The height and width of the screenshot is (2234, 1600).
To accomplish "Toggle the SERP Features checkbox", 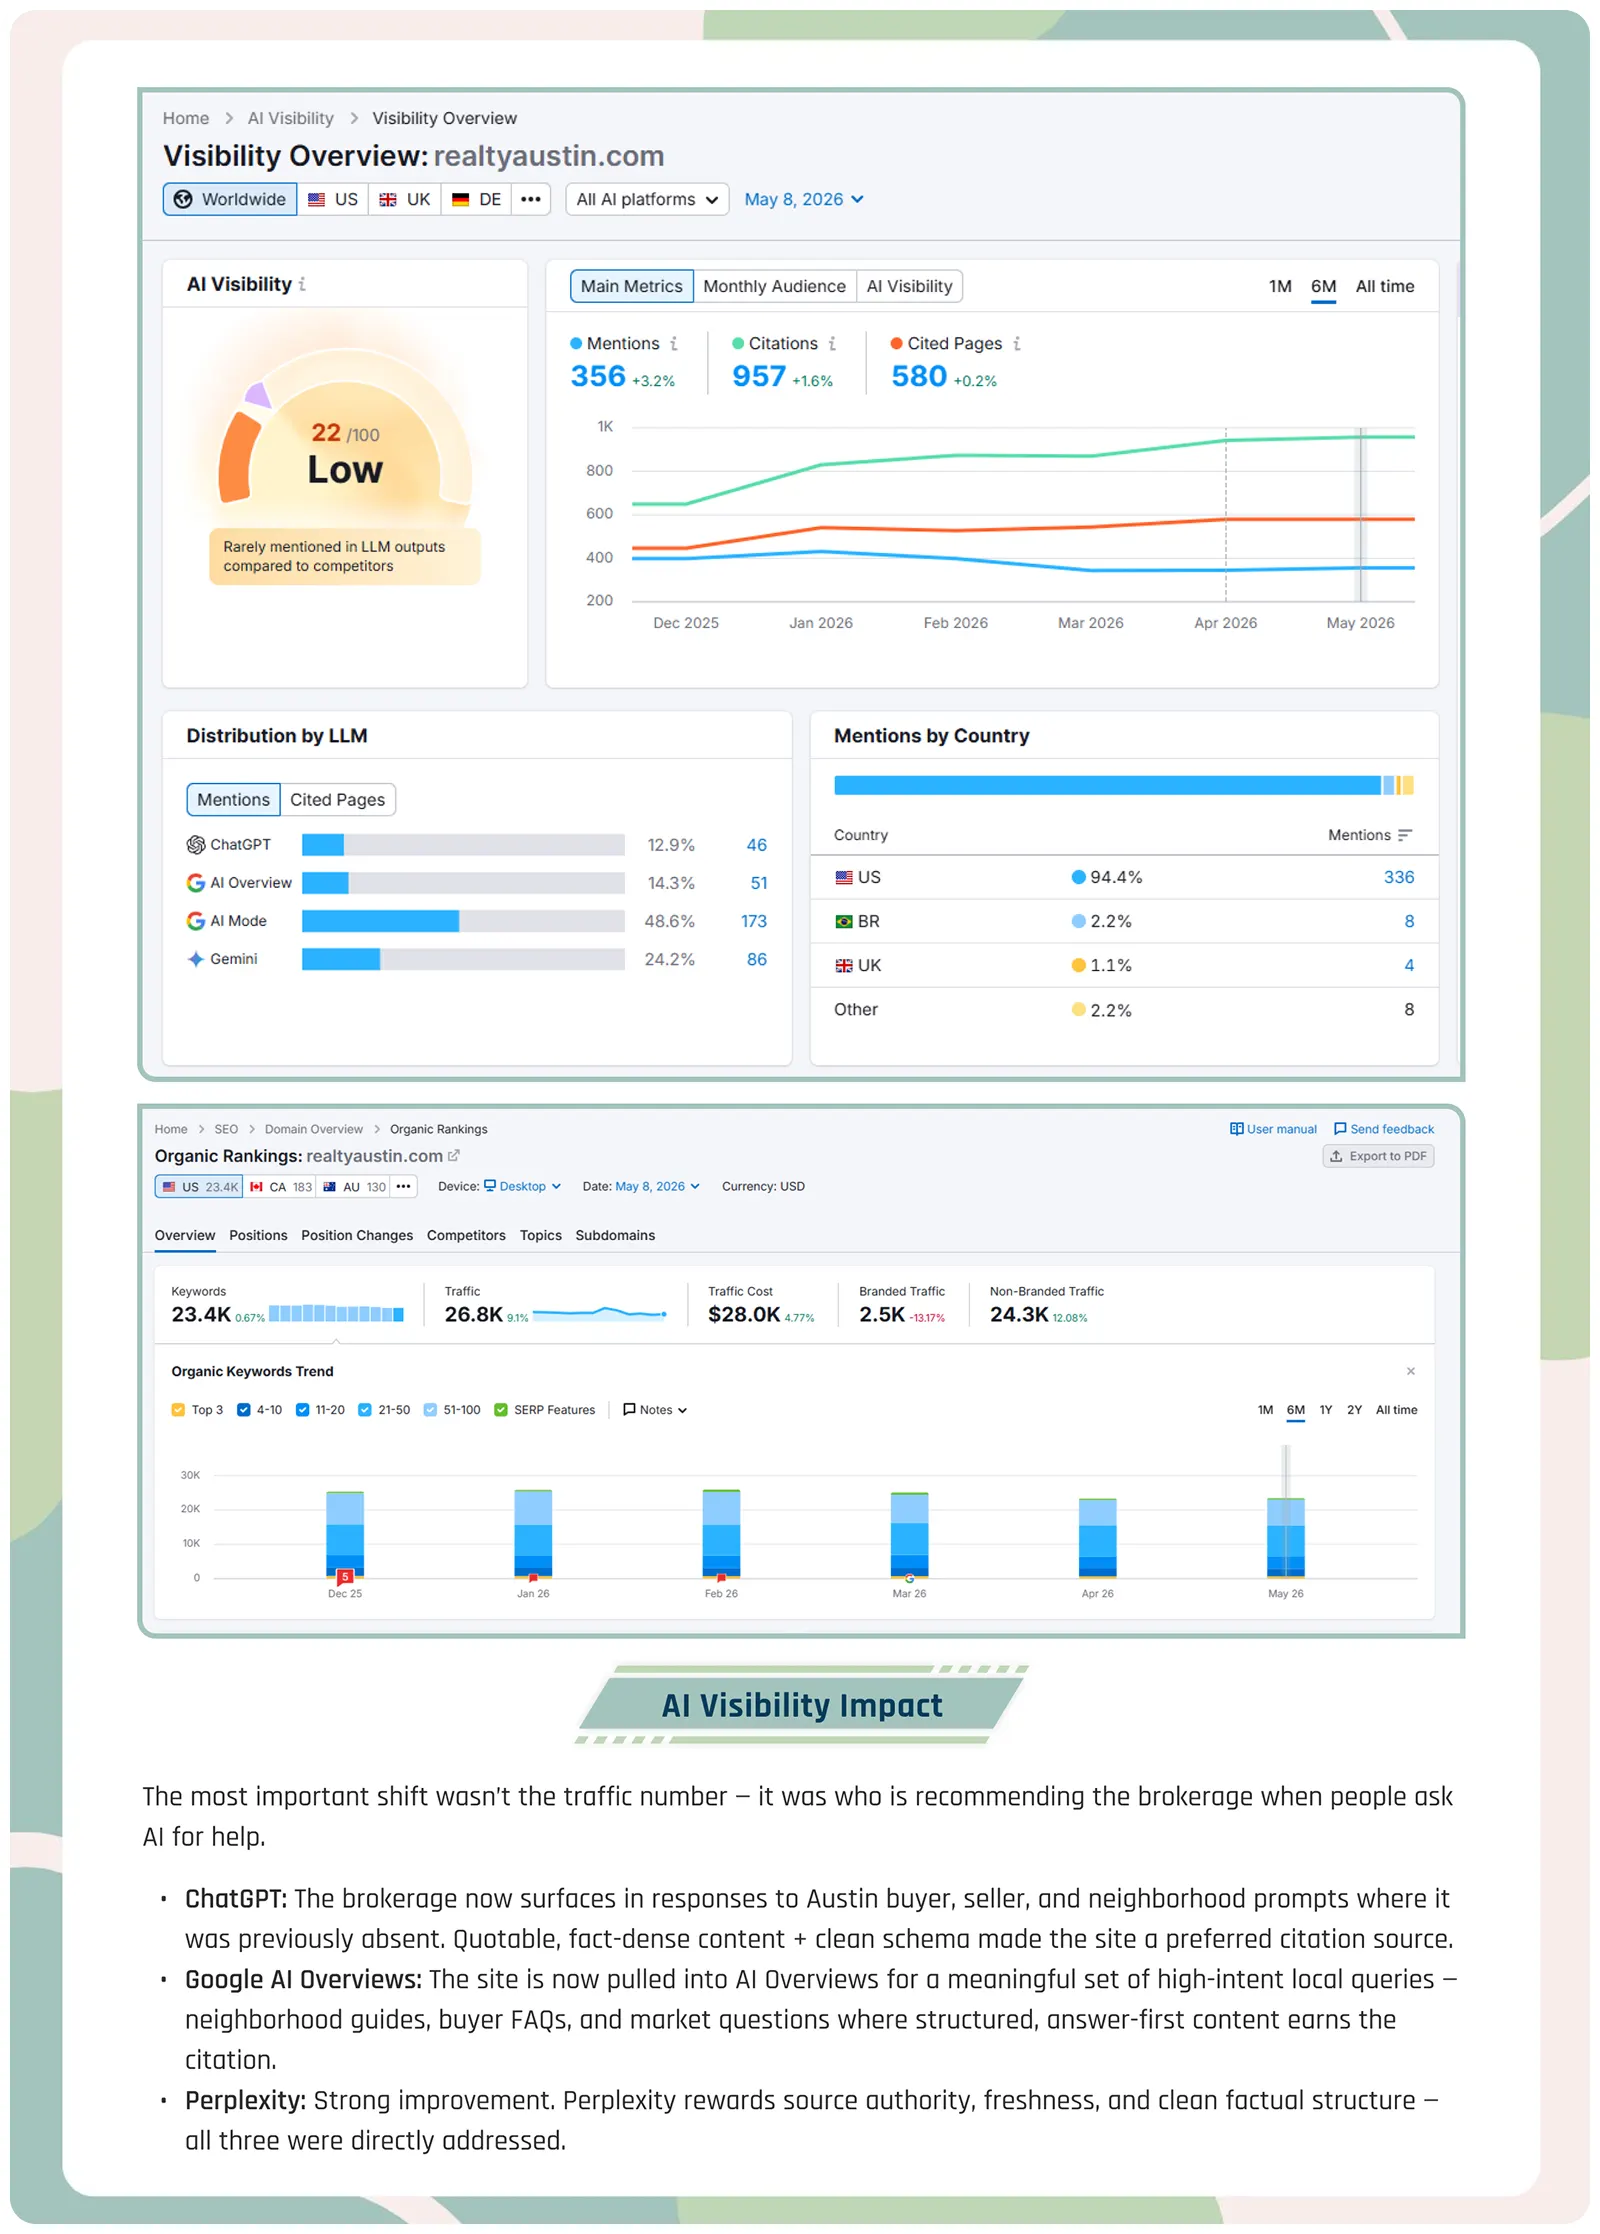I will tap(501, 1409).
